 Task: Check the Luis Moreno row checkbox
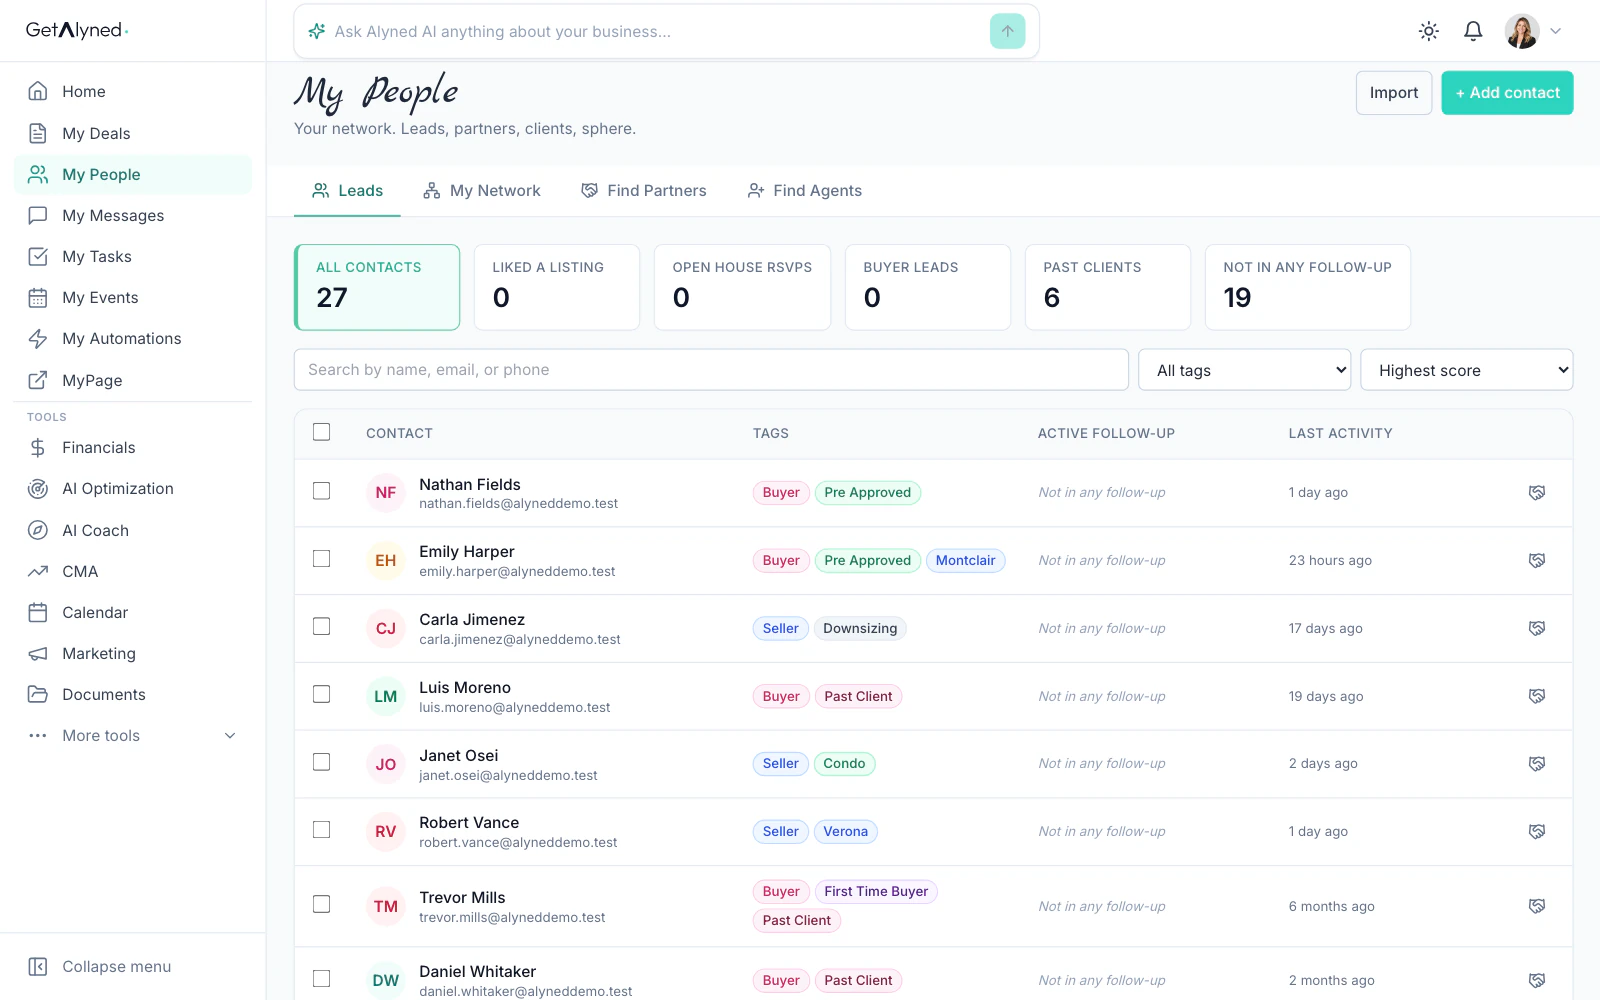click(x=321, y=694)
